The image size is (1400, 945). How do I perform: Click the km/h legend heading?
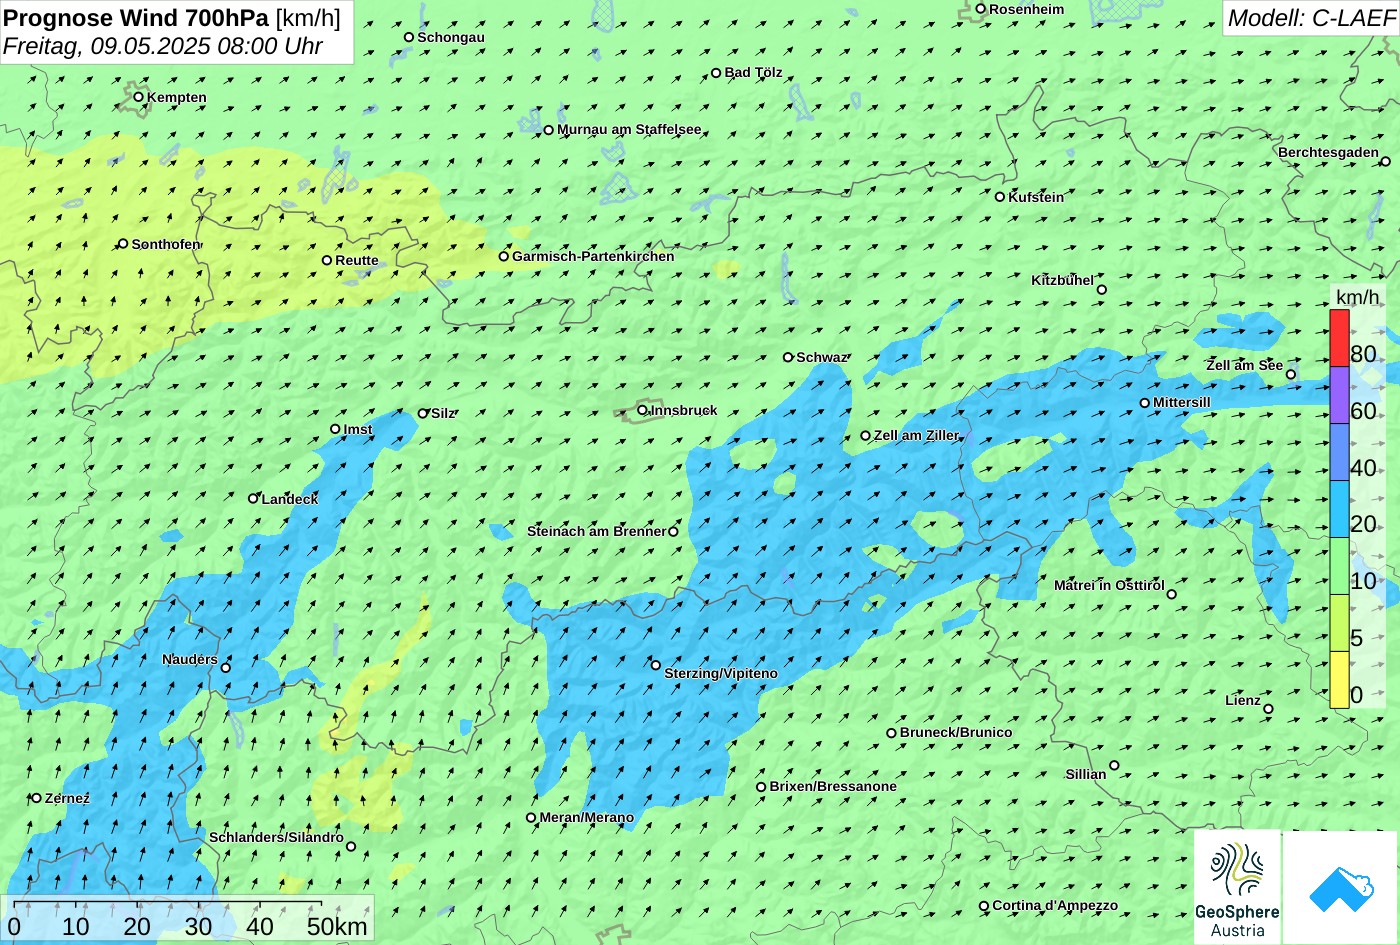point(1357,297)
